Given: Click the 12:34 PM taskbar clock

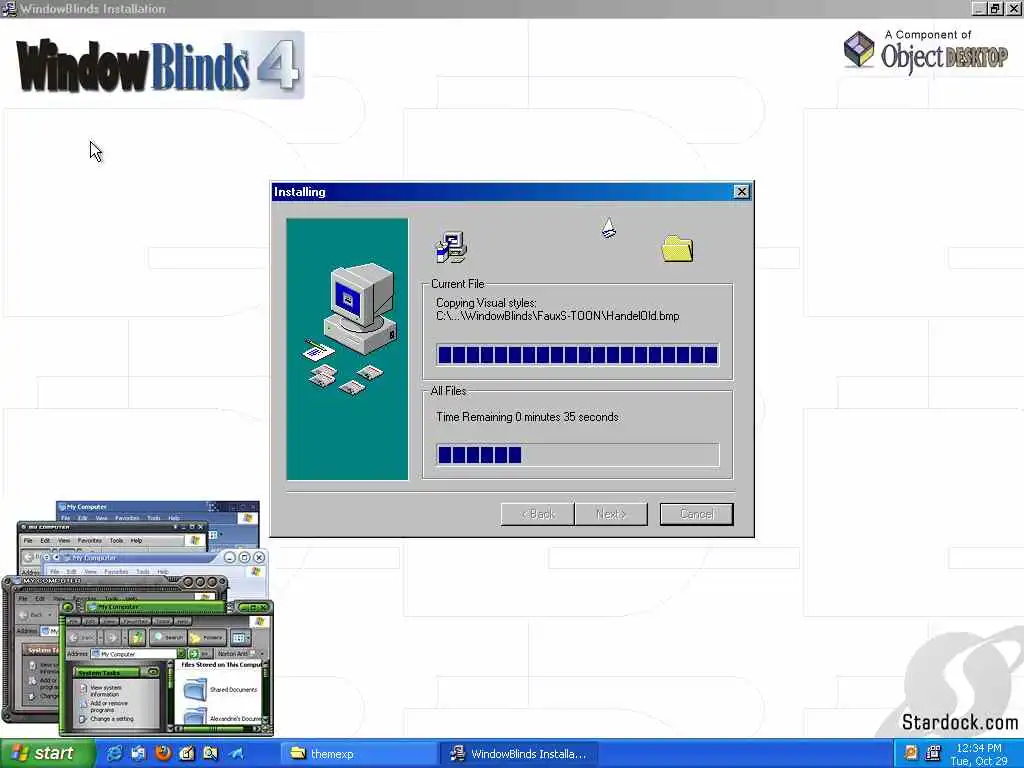Looking at the screenshot, I should click(x=978, y=748).
